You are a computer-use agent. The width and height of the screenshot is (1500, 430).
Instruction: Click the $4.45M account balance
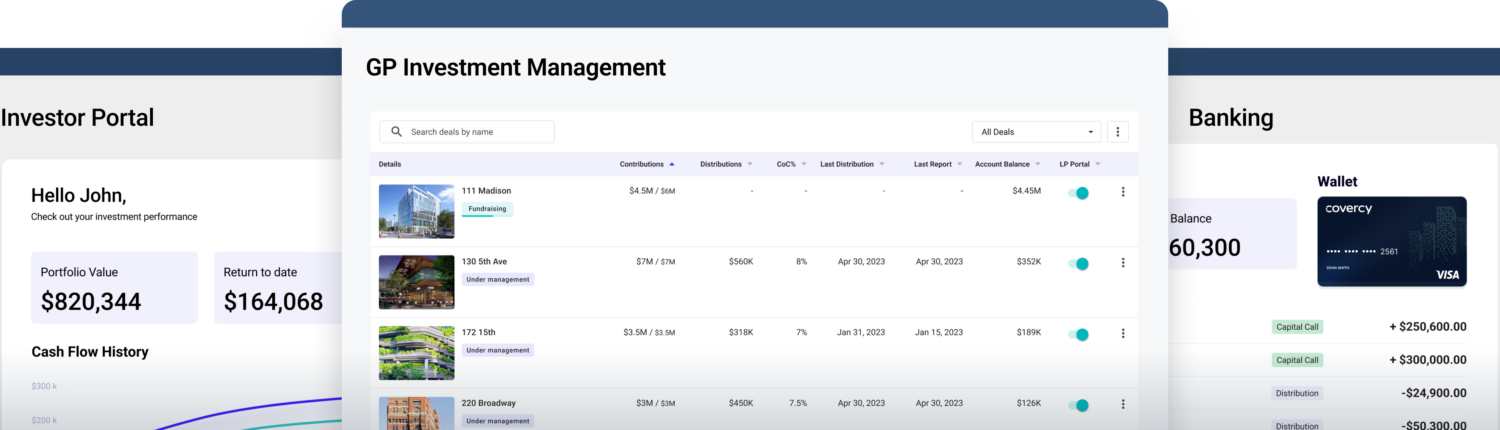1026,191
